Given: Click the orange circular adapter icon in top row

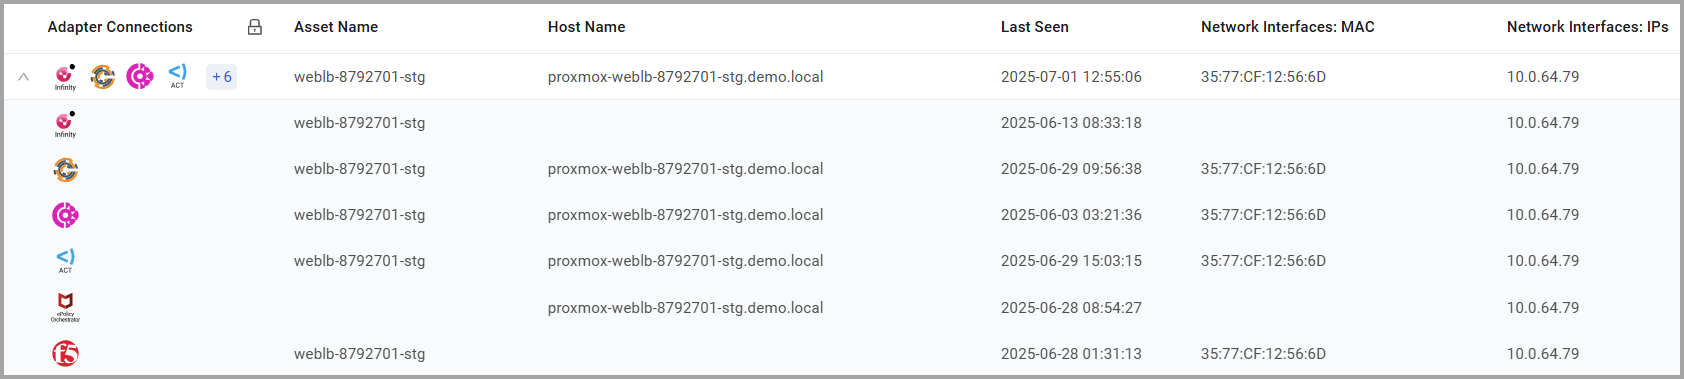Looking at the screenshot, I should (x=103, y=77).
